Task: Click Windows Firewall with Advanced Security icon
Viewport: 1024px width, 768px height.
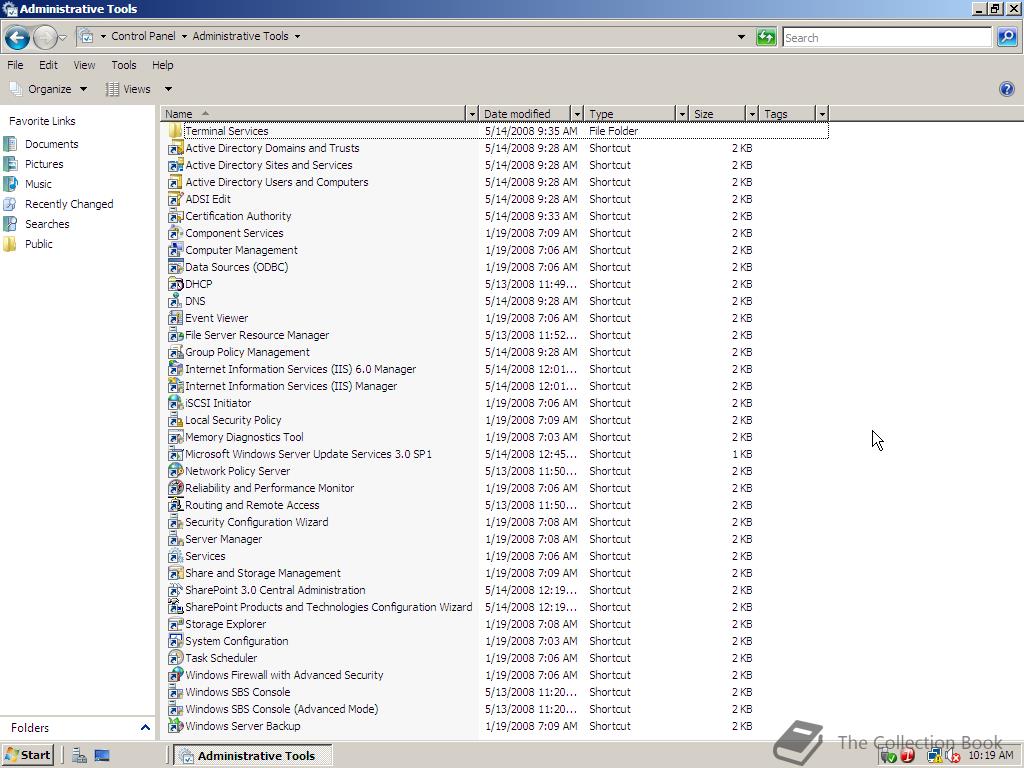Action: [x=175, y=675]
